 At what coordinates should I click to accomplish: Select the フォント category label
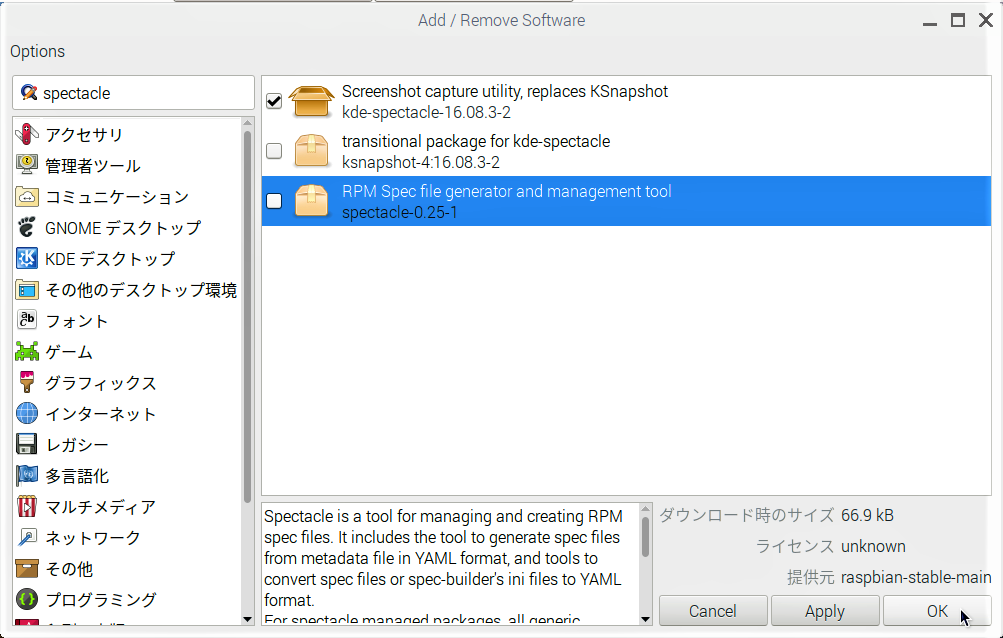pos(77,321)
